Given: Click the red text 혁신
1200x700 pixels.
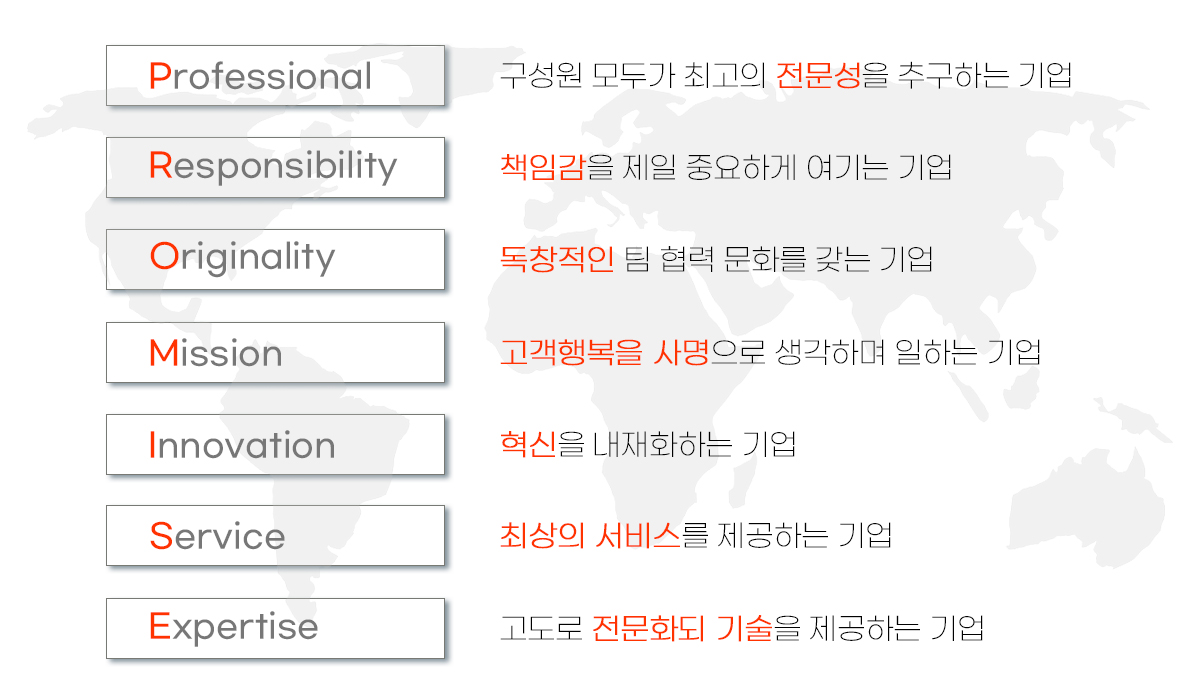Looking at the screenshot, I should pos(528,444).
